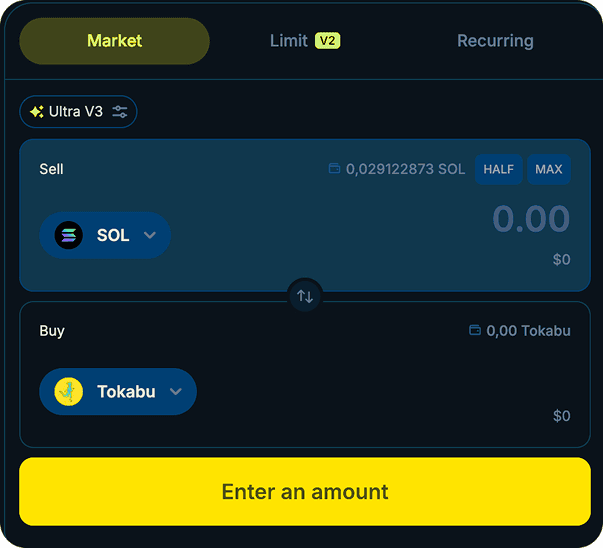Switch to the Limit tab
The width and height of the screenshot is (603, 548).
click(x=289, y=41)
